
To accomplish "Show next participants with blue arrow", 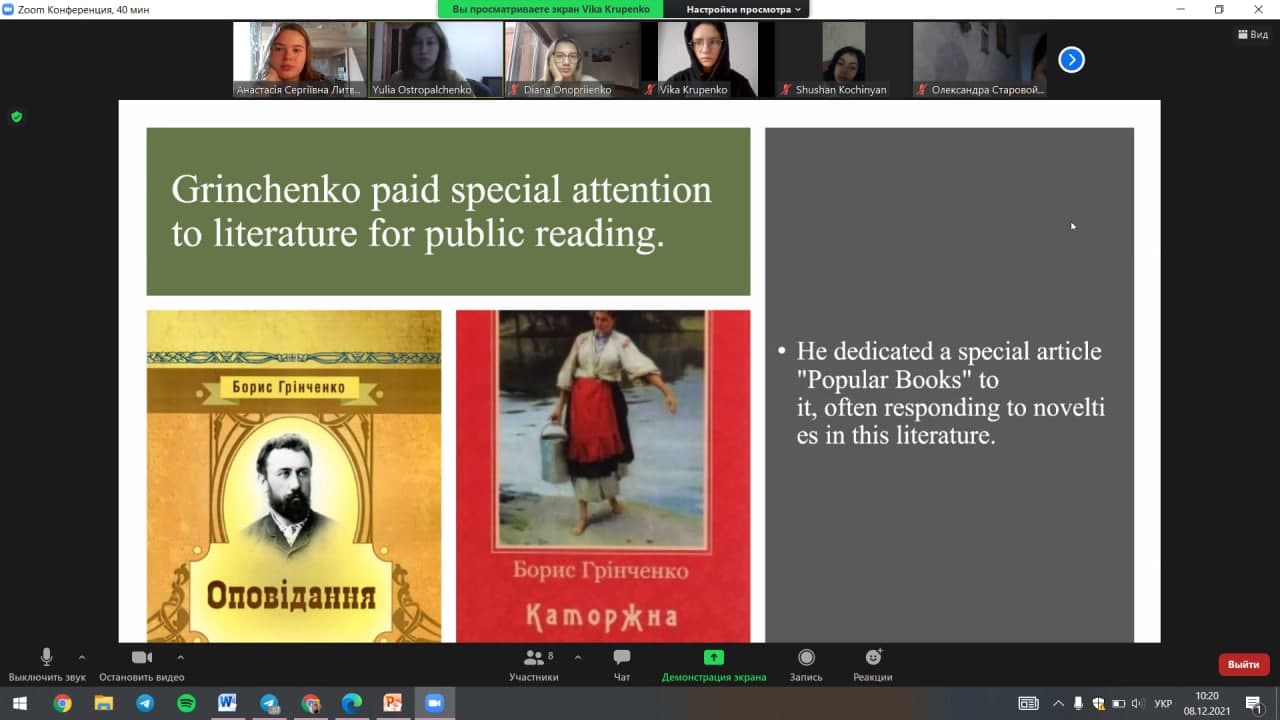I will 1071,60.
